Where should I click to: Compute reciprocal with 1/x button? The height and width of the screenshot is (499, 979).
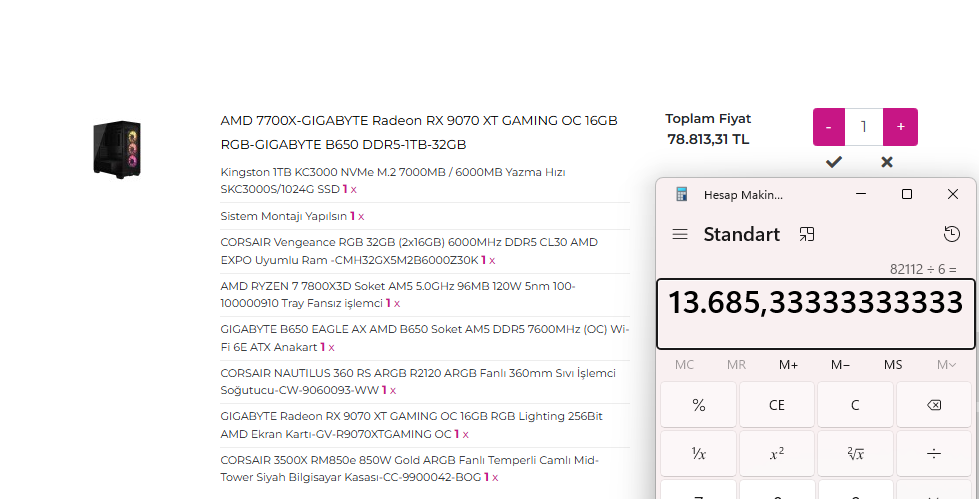[x=699, y=453]
